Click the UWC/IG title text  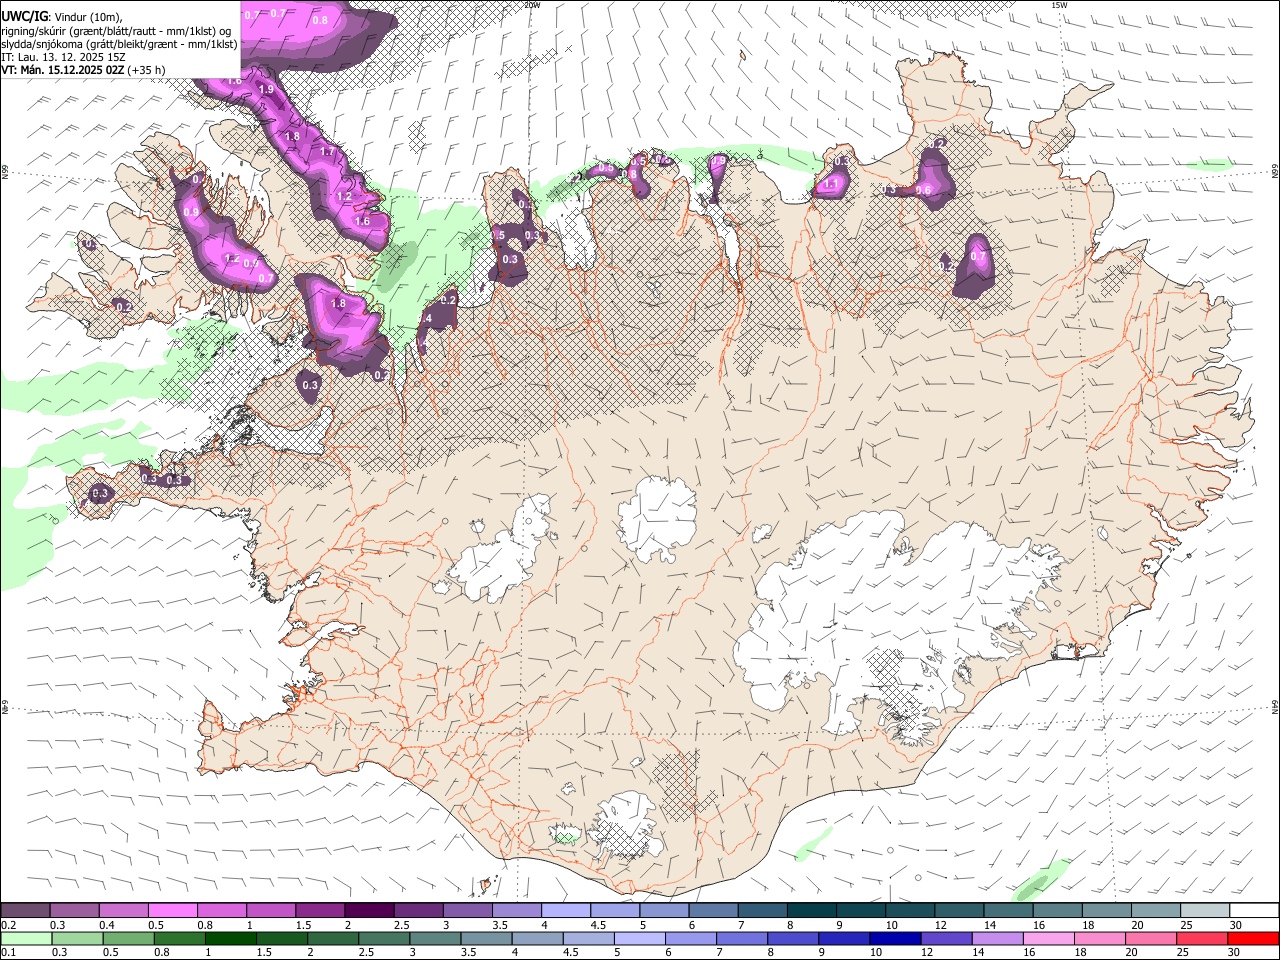click(24, 16)
